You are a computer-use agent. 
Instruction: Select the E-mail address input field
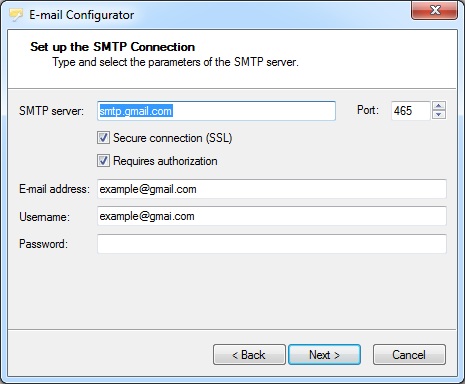coord(272,189)
